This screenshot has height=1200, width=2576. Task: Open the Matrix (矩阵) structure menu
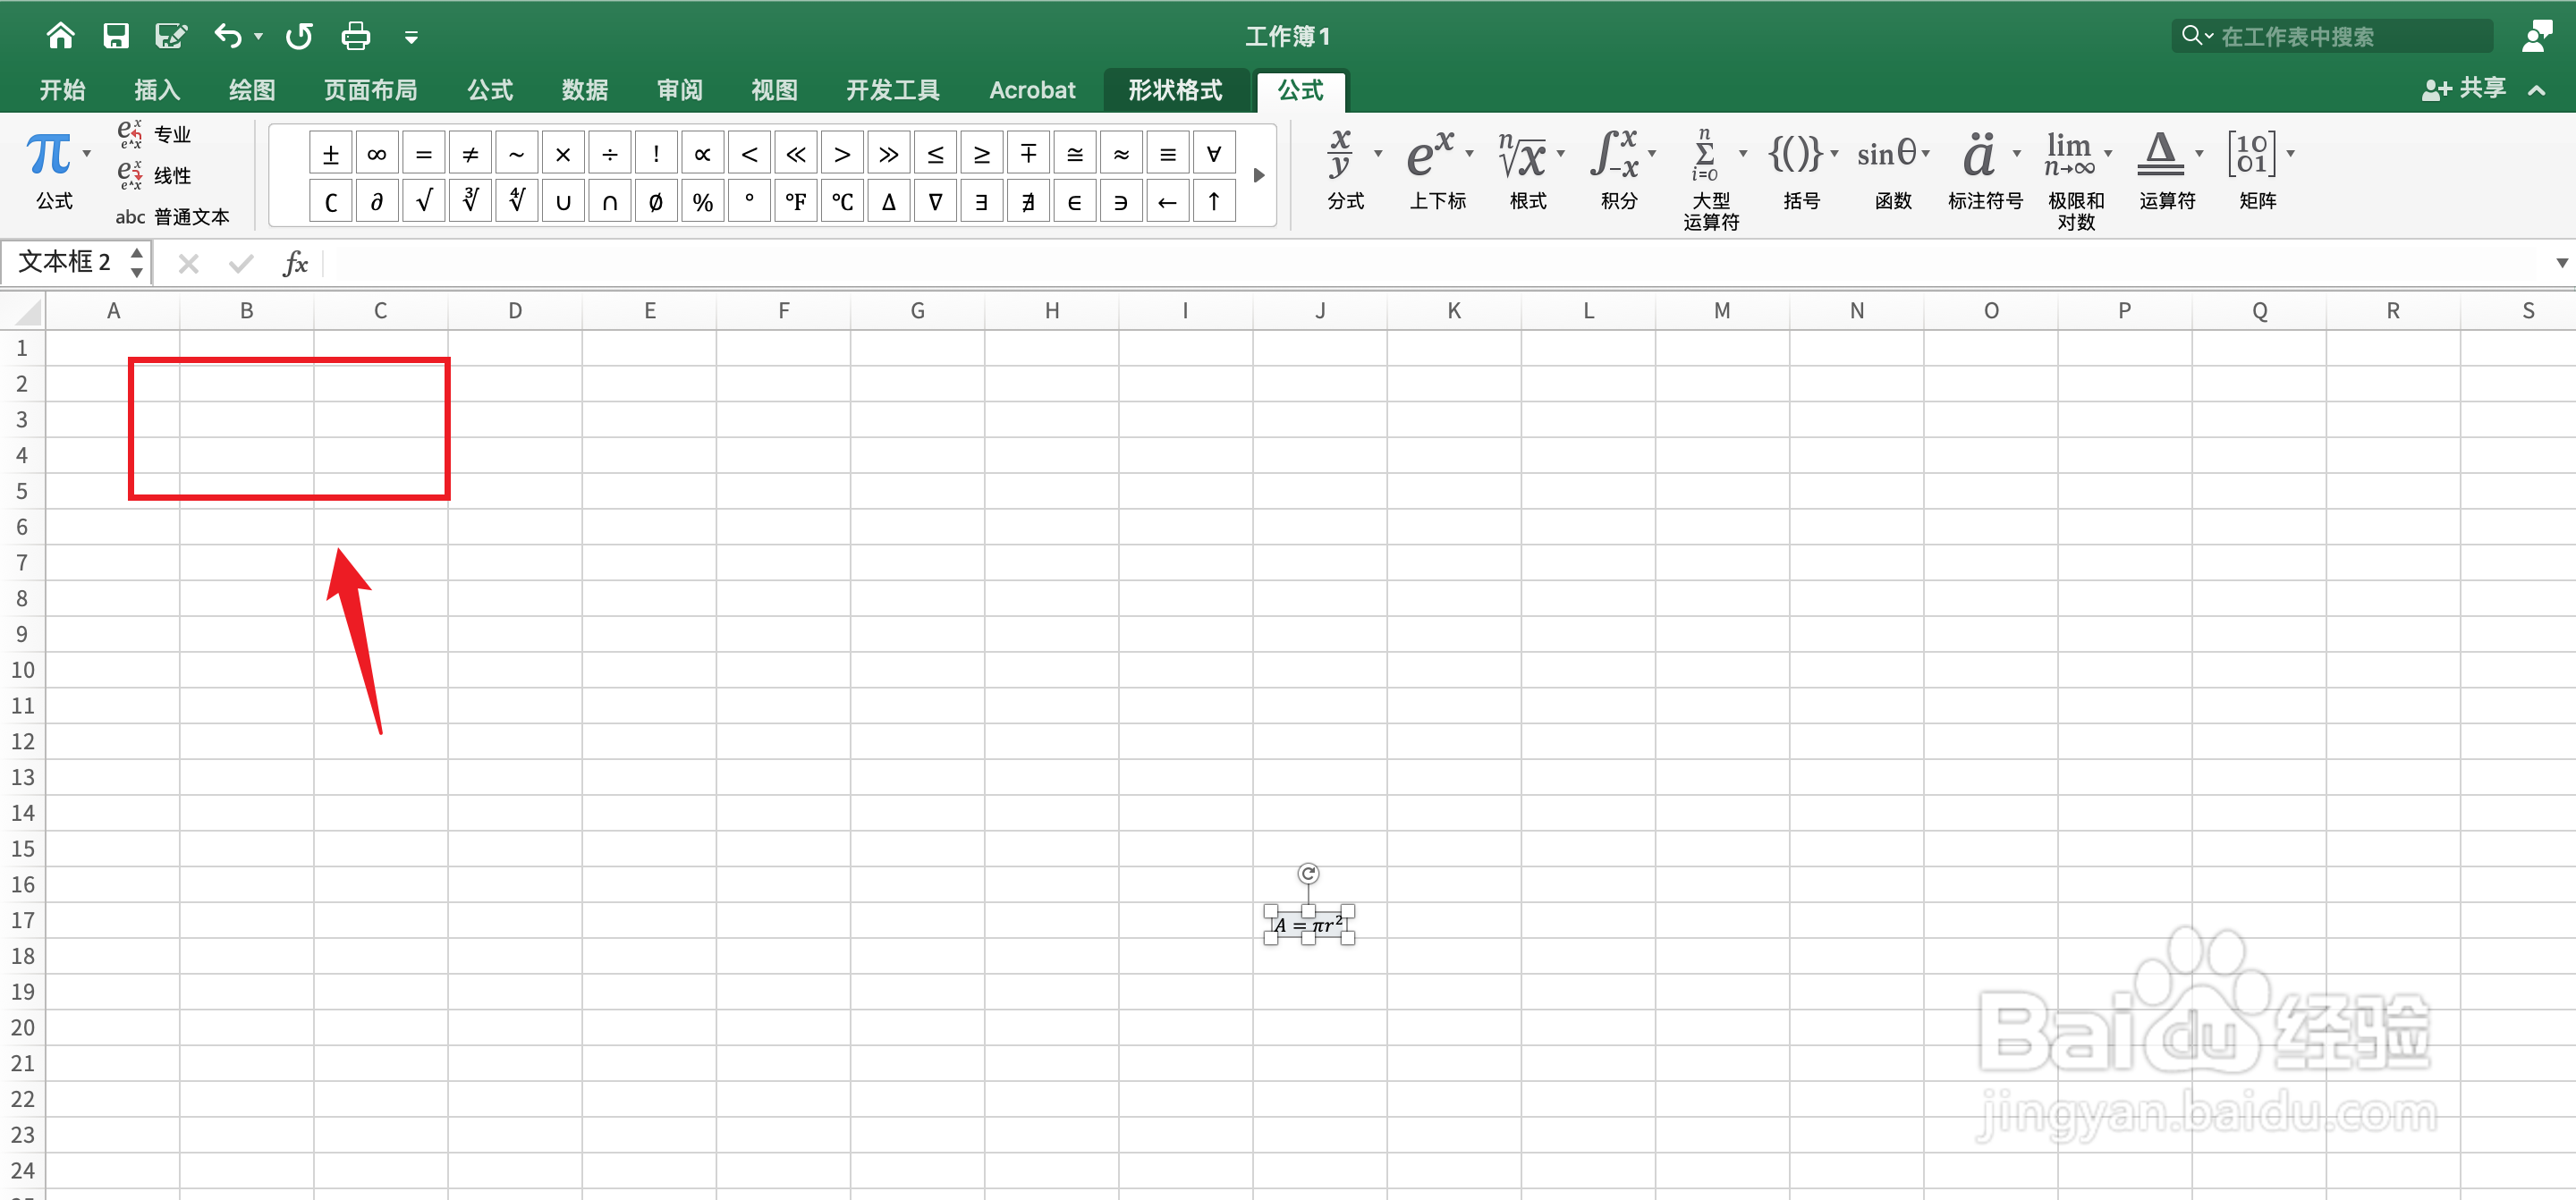[2258, 170]
